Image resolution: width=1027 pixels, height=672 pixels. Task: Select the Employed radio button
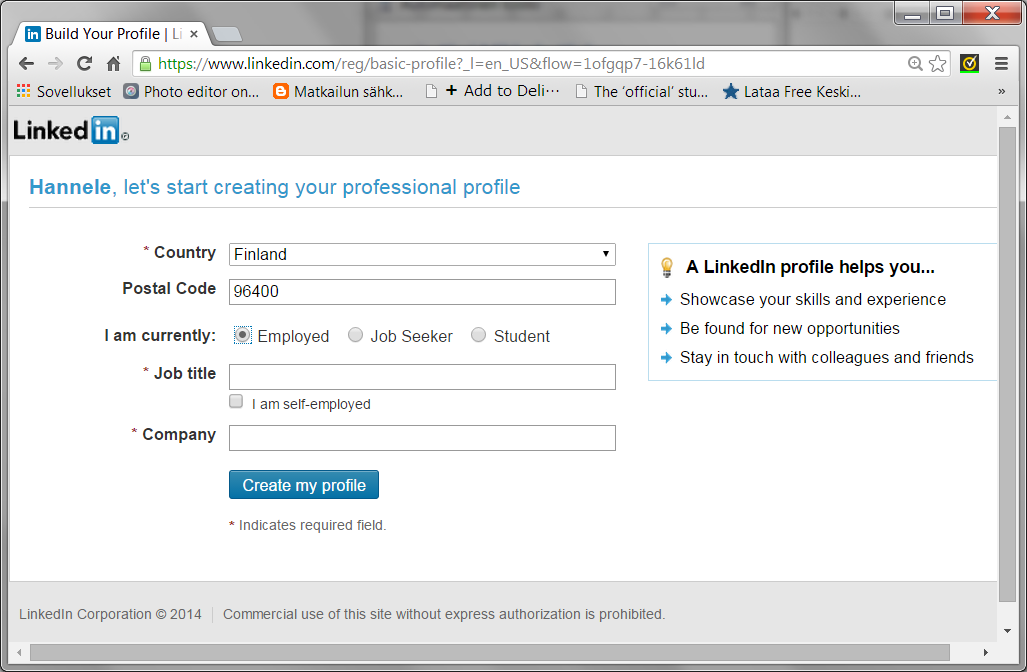242,335
